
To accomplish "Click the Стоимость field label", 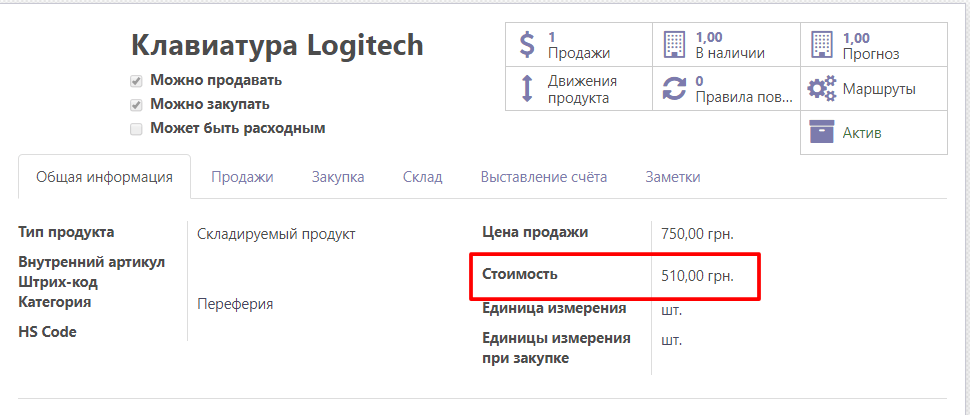I will (520, 274).
